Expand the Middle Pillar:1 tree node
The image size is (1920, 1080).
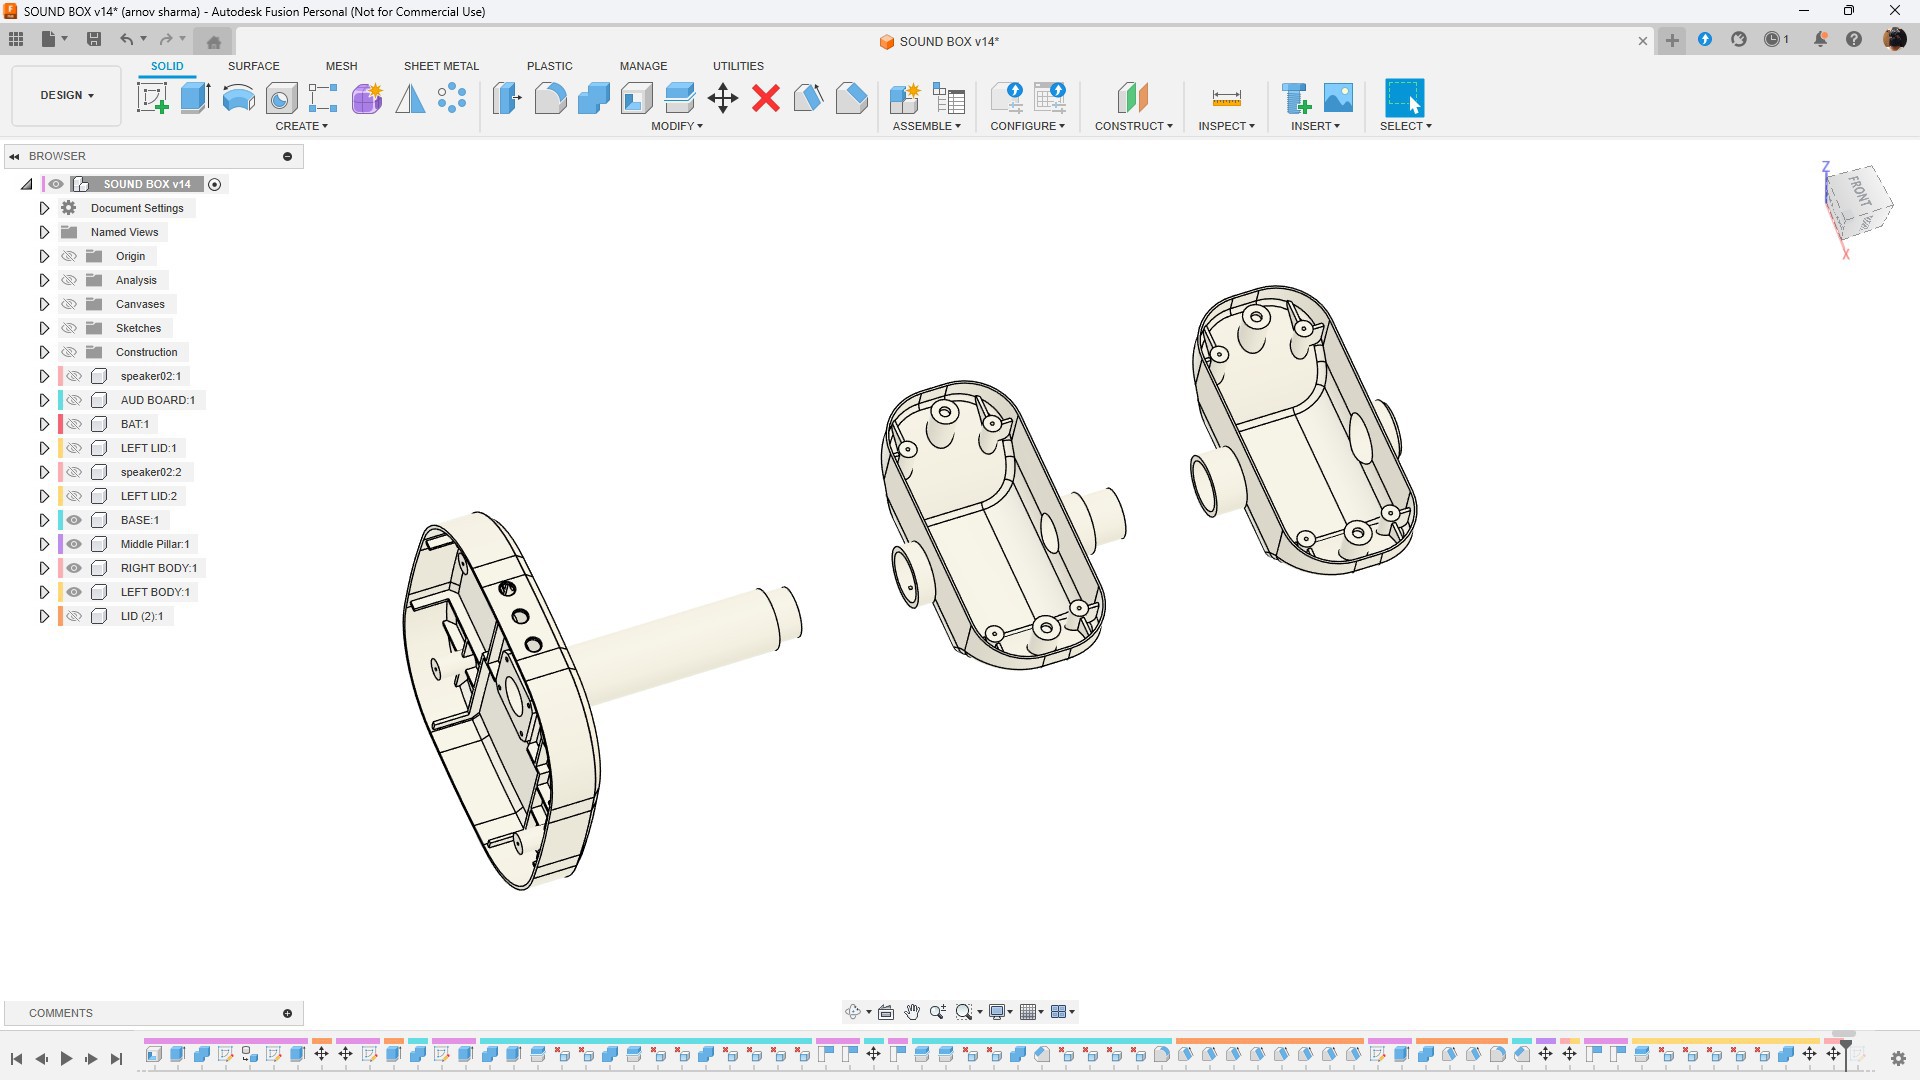[44, 544]
